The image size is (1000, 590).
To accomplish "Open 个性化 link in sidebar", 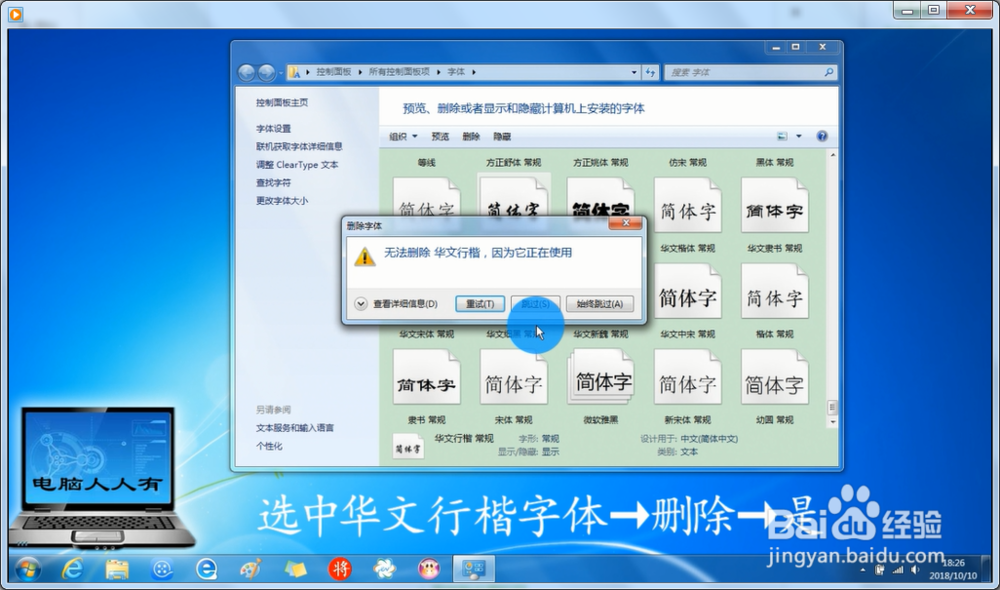I will pos(269,446).
